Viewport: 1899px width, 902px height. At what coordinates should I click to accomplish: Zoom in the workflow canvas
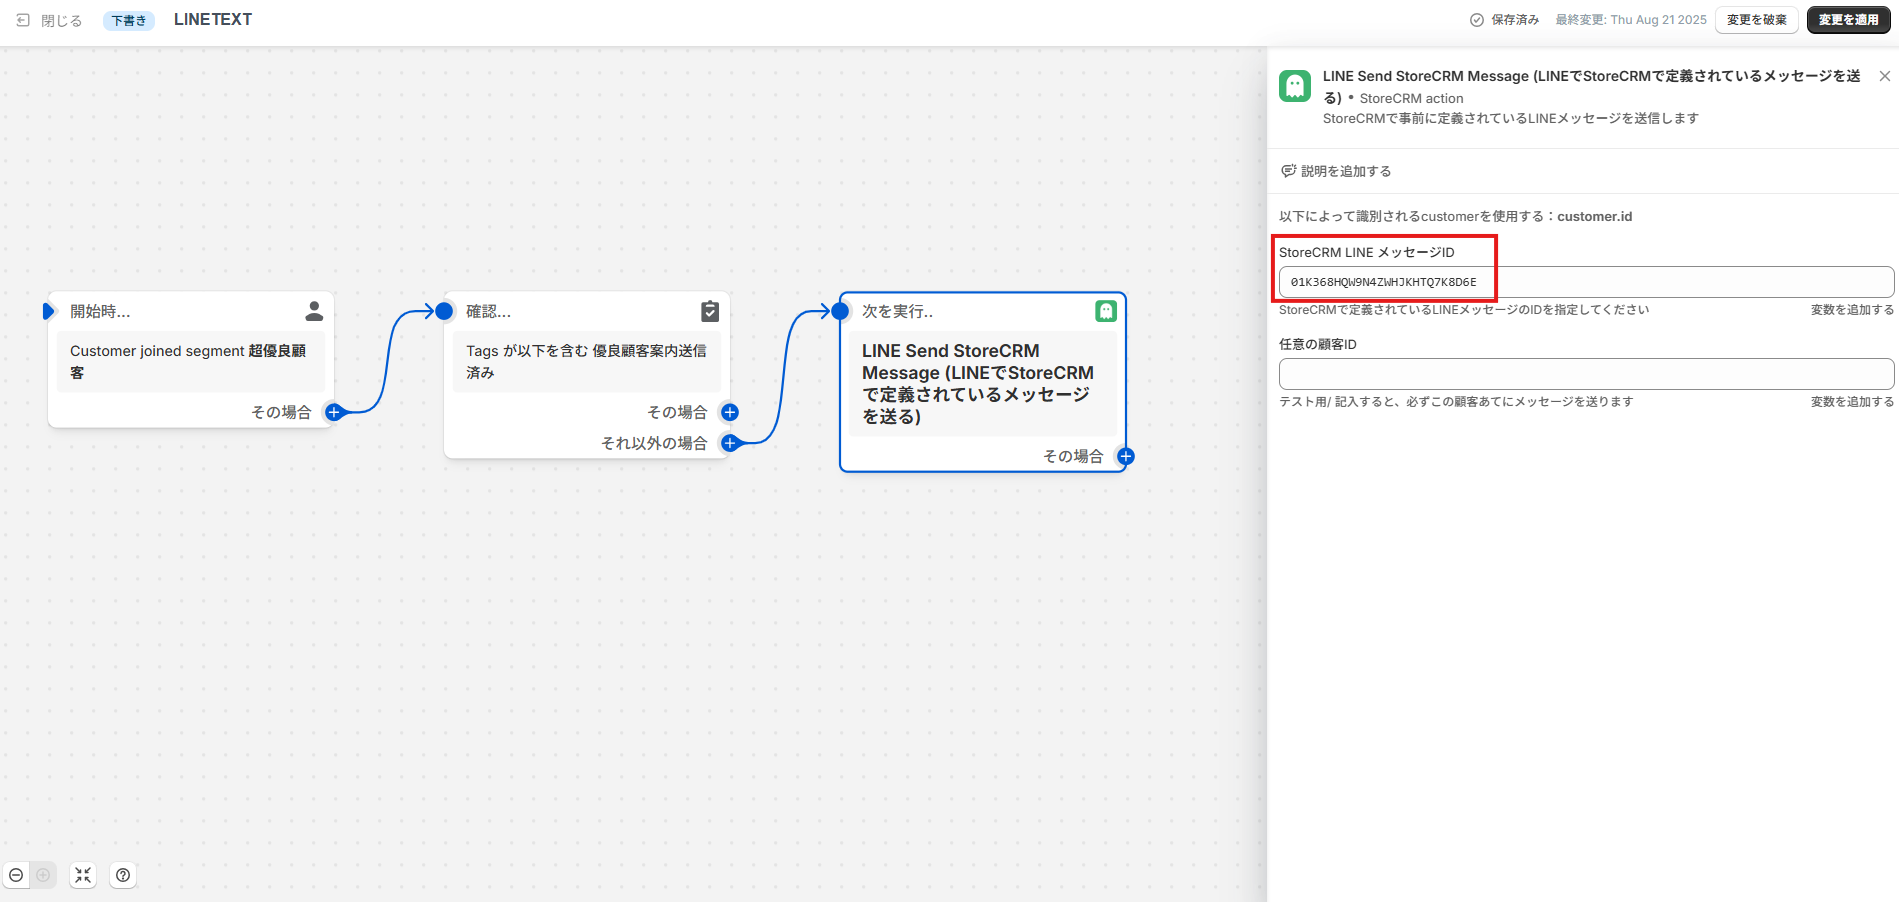43,875
